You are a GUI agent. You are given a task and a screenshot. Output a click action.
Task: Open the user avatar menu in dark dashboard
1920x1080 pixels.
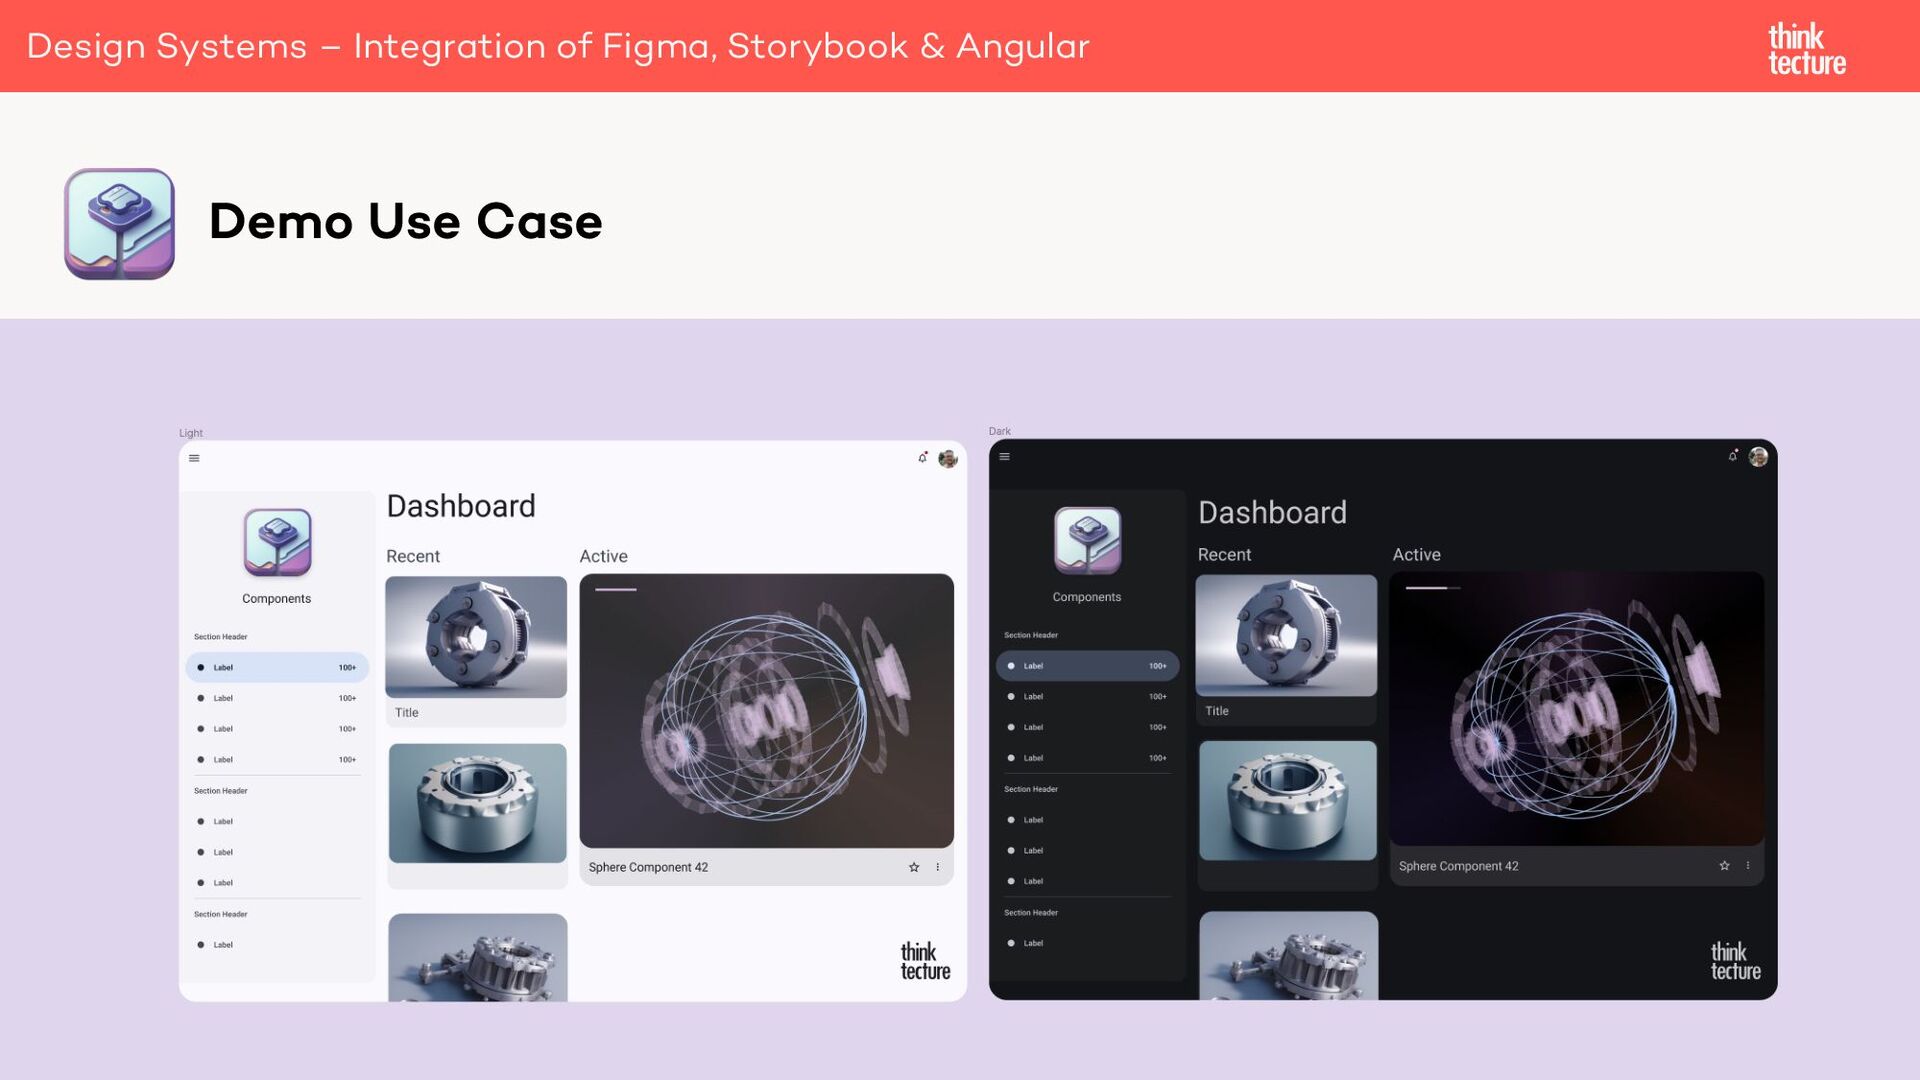tap(1758, 456)
